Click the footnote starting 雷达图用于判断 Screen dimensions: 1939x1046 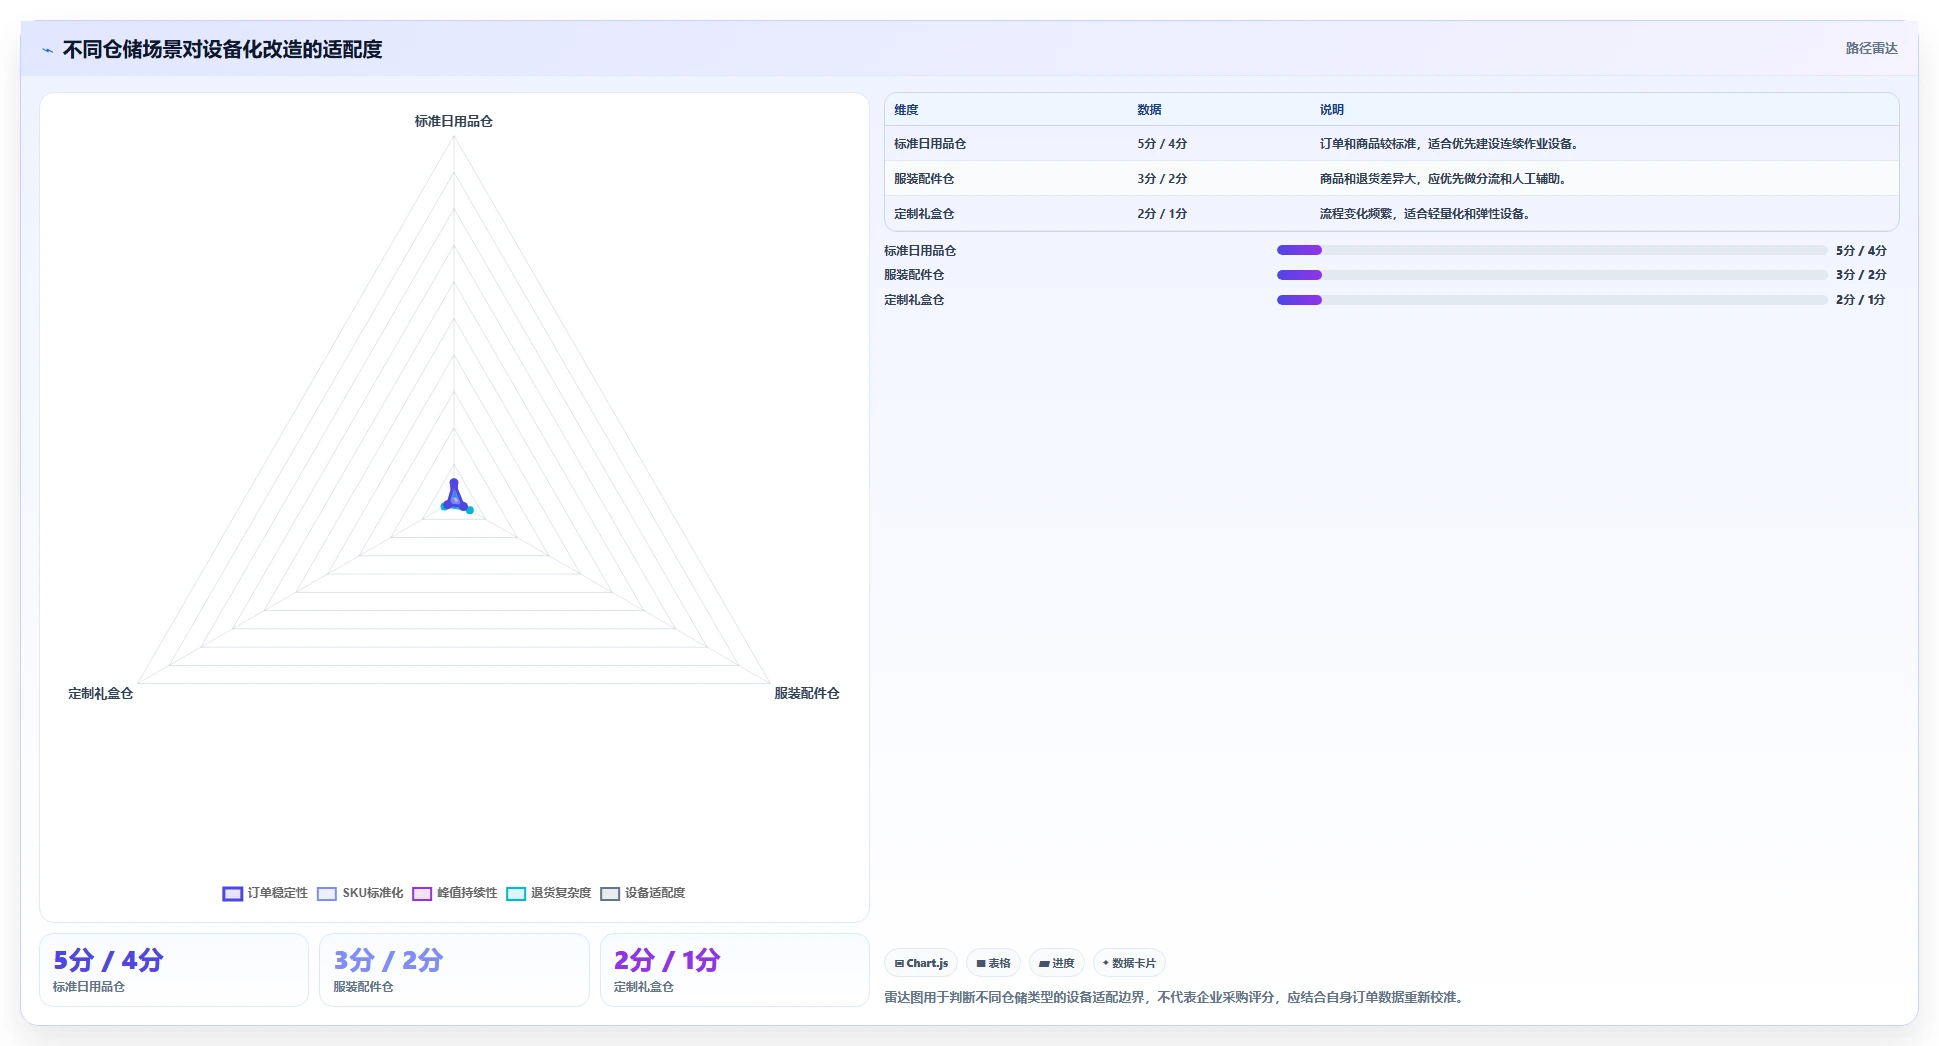[x=1176, y=997]
